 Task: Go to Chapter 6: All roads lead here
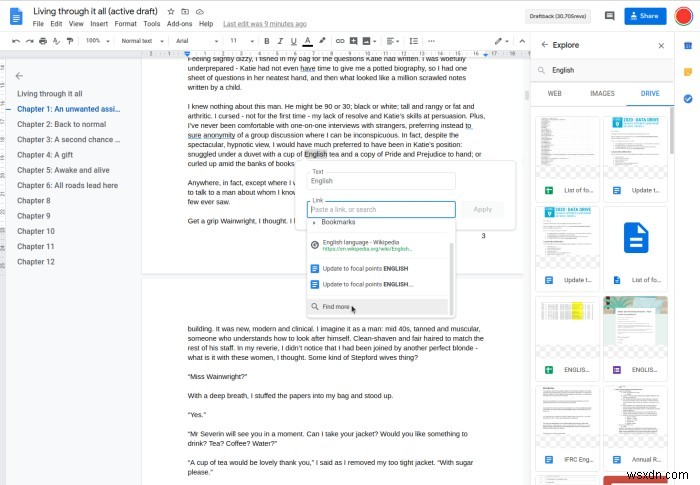pos(67,185)
